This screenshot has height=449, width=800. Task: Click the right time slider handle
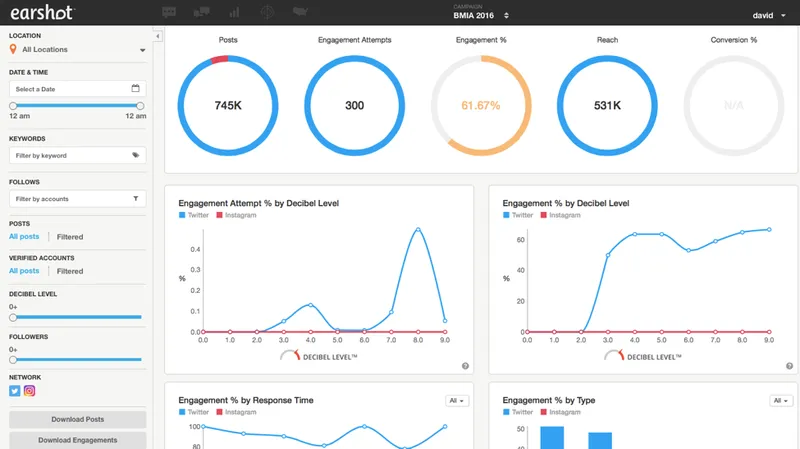140,106
